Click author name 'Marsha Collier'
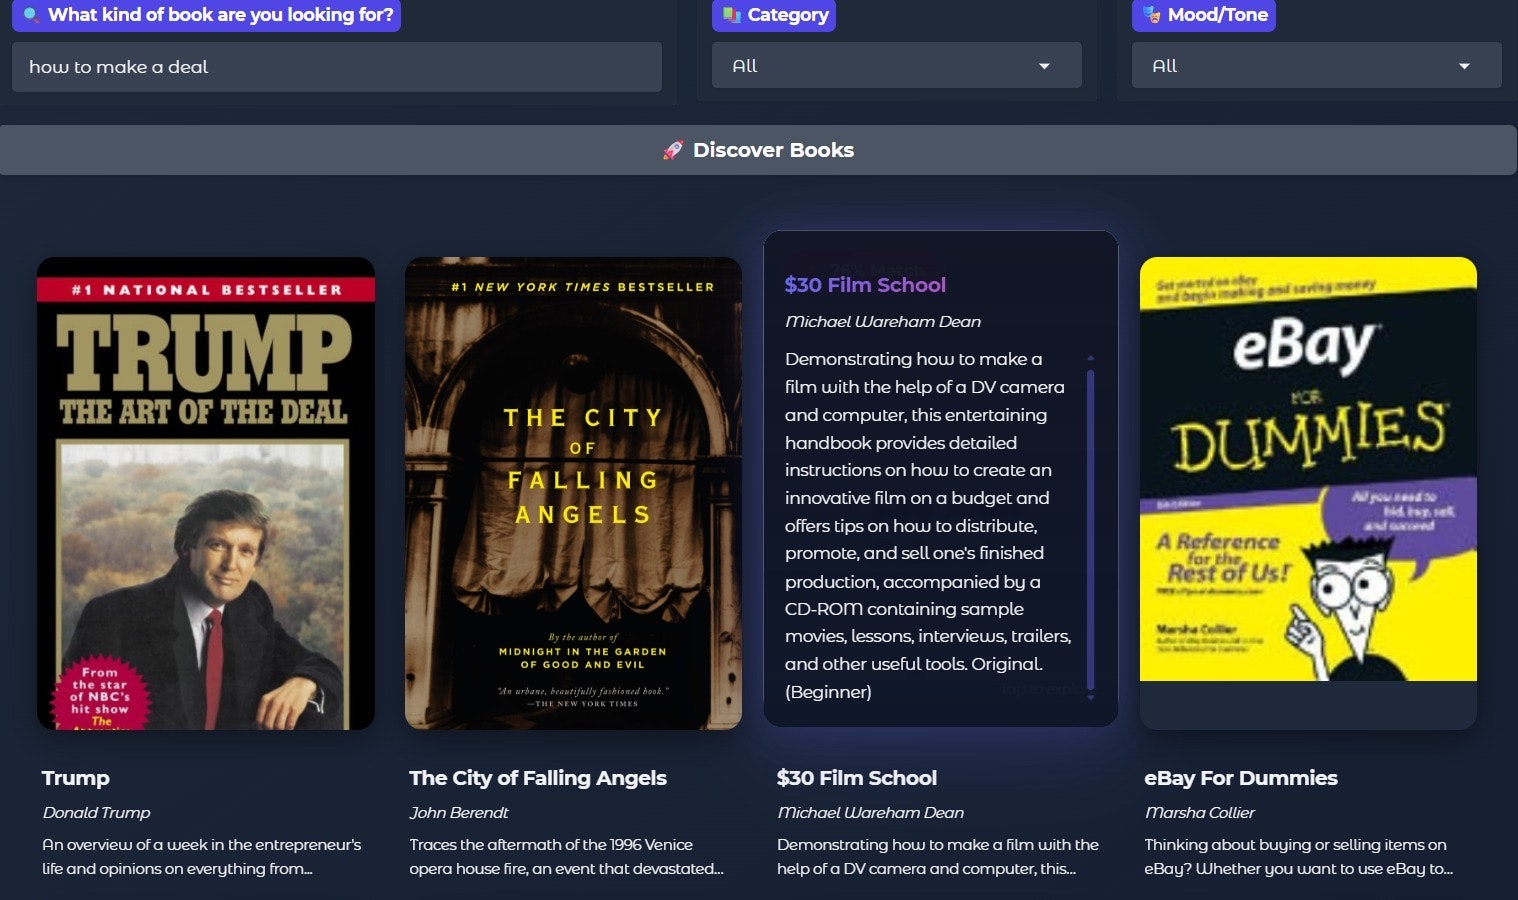Viewport: 1518px width, 900px height. (x=1200, y=813)
